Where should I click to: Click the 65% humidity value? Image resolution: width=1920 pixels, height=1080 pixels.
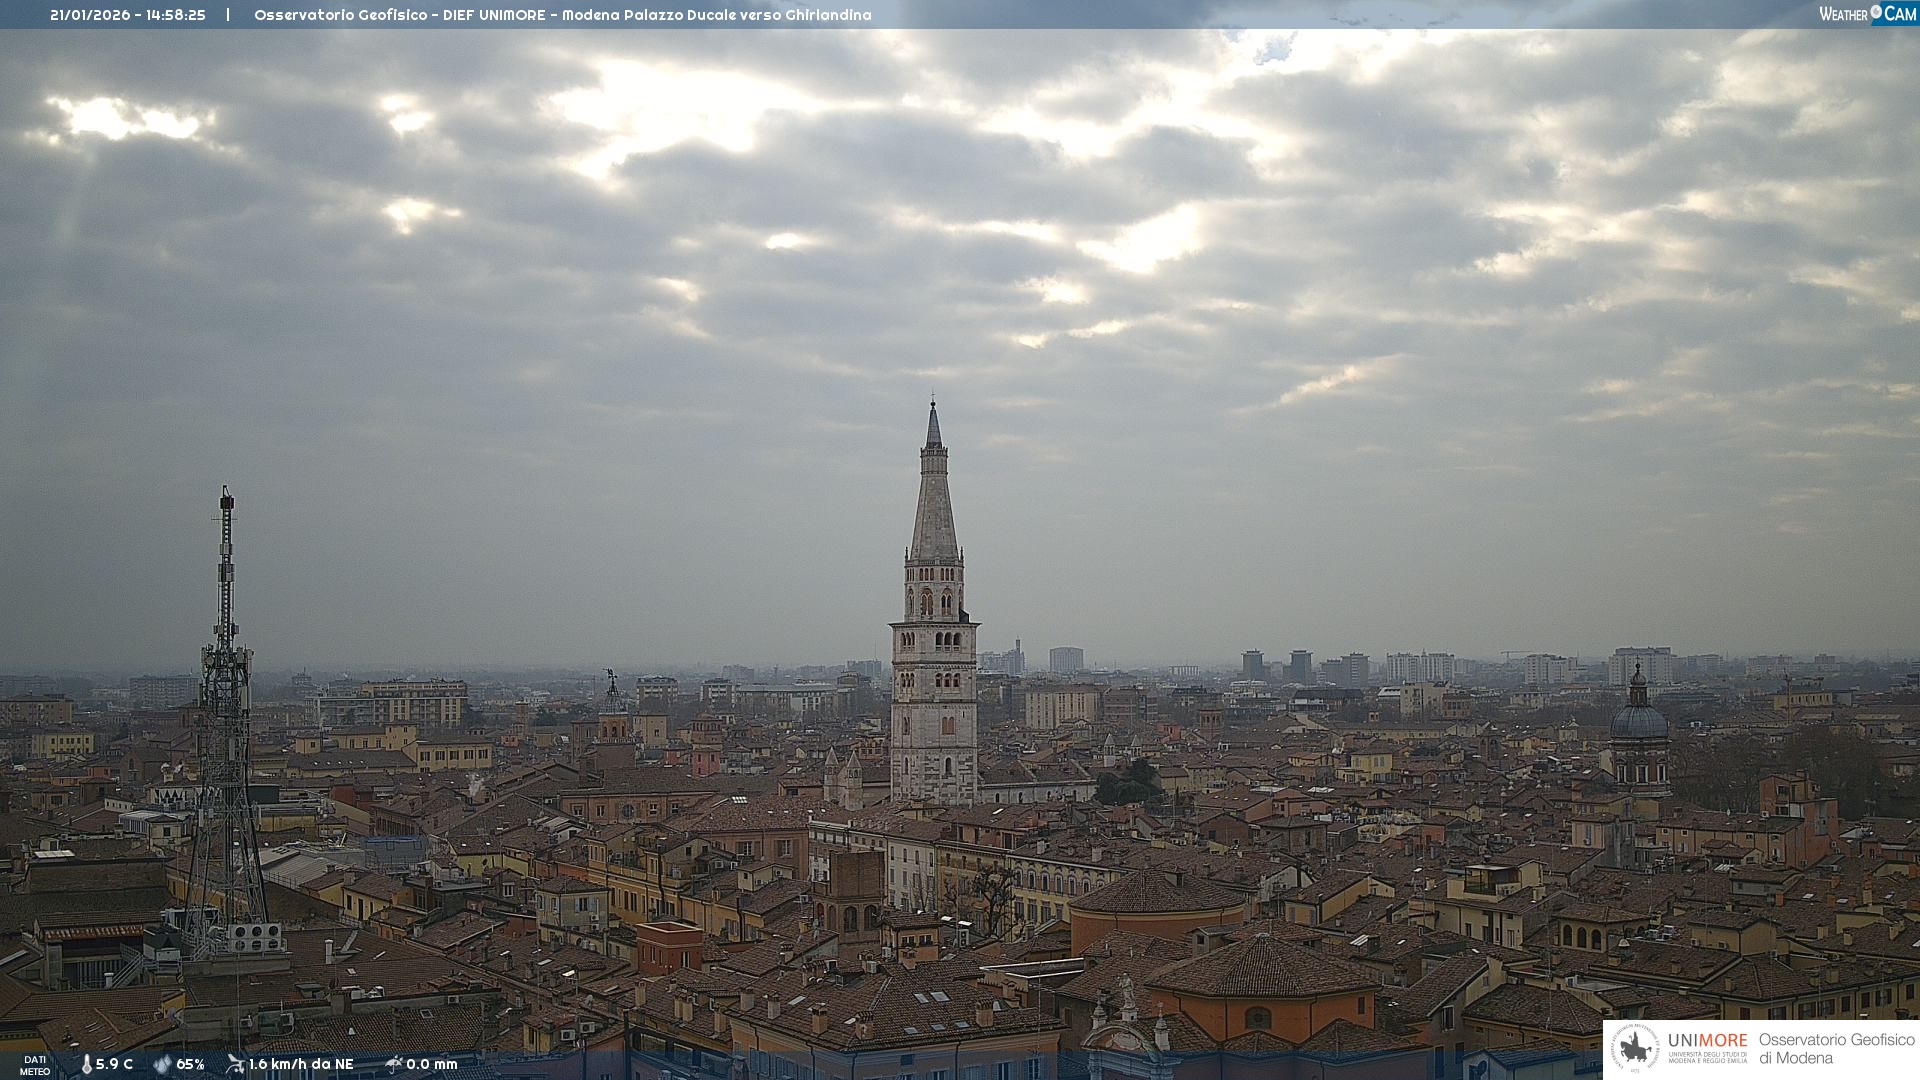[x=190, y=1064]
